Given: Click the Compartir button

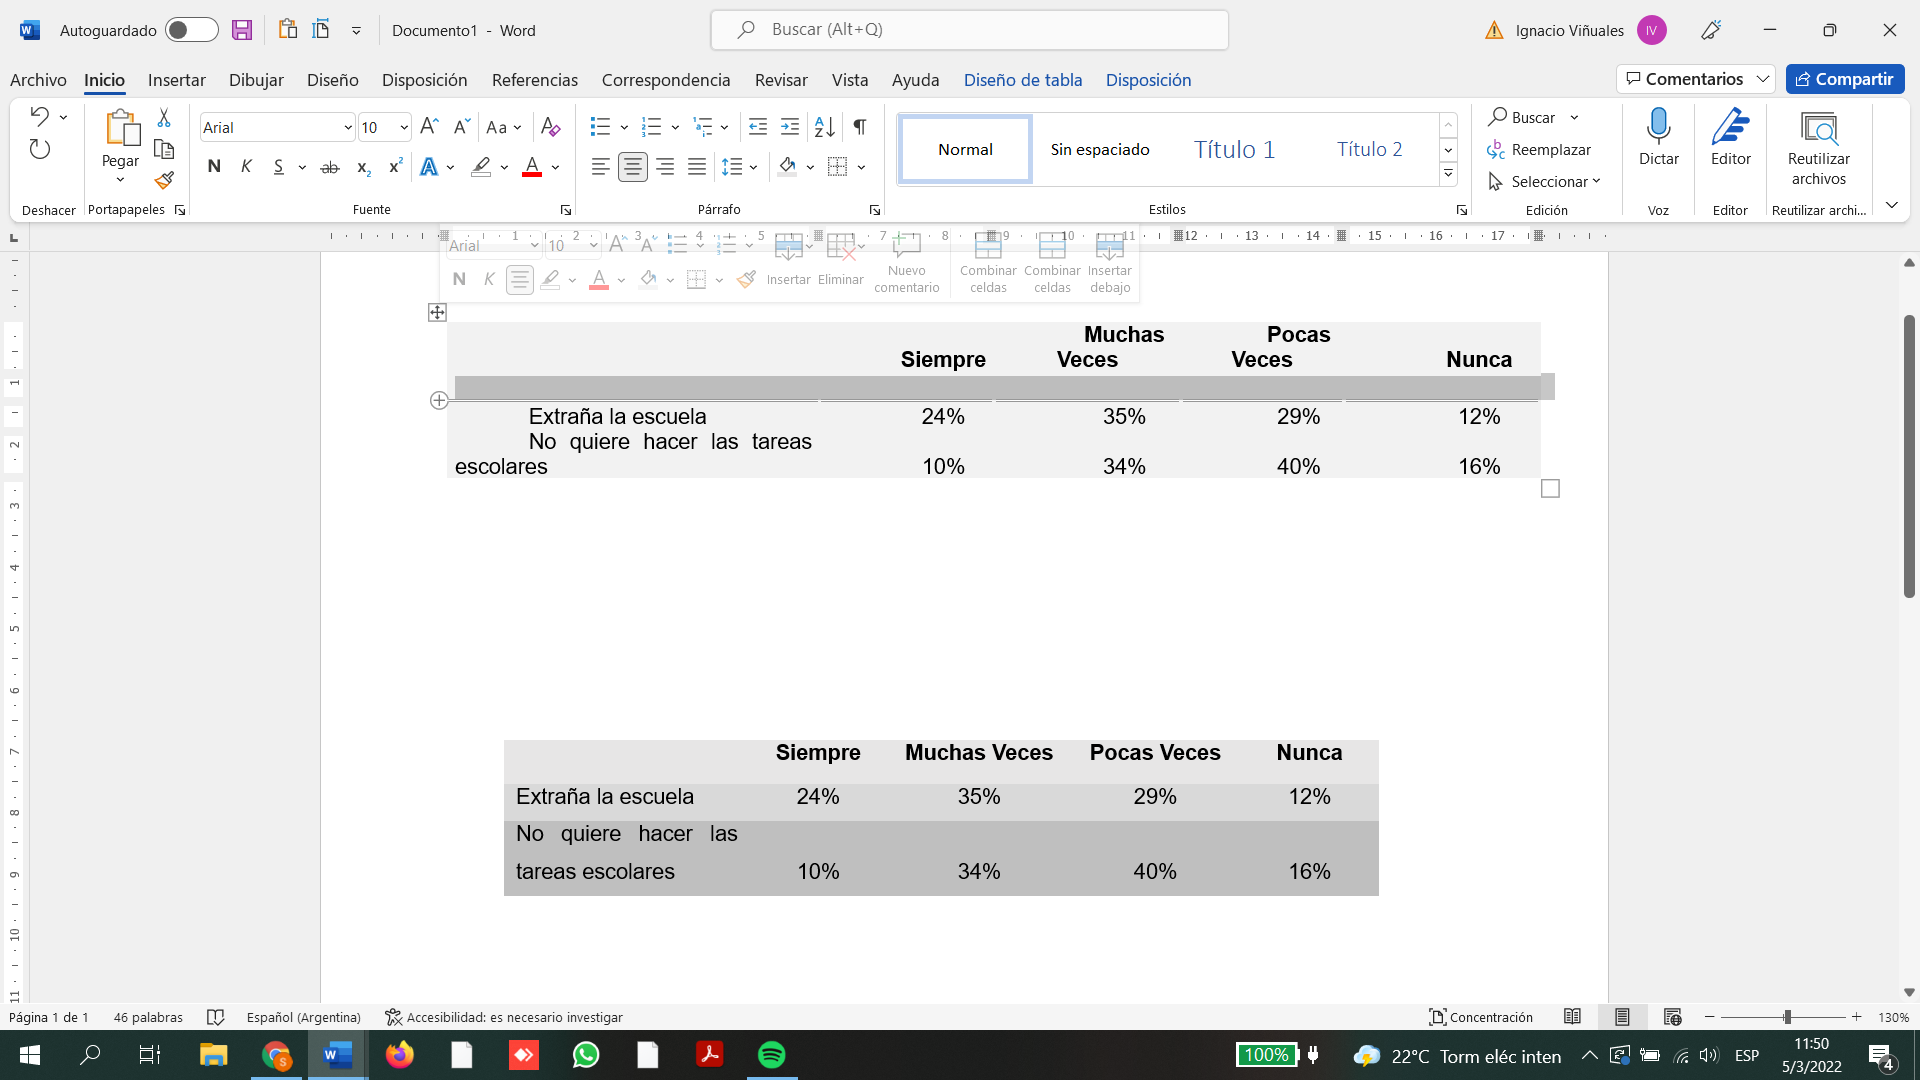Looking at the screenshot, I should point(1845,79).
